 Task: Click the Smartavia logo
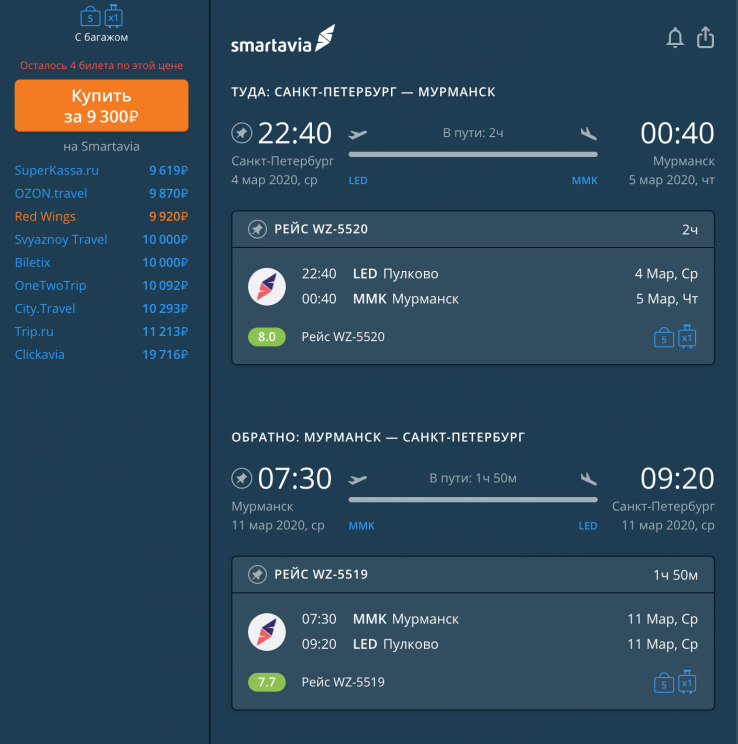pos(283,39)
